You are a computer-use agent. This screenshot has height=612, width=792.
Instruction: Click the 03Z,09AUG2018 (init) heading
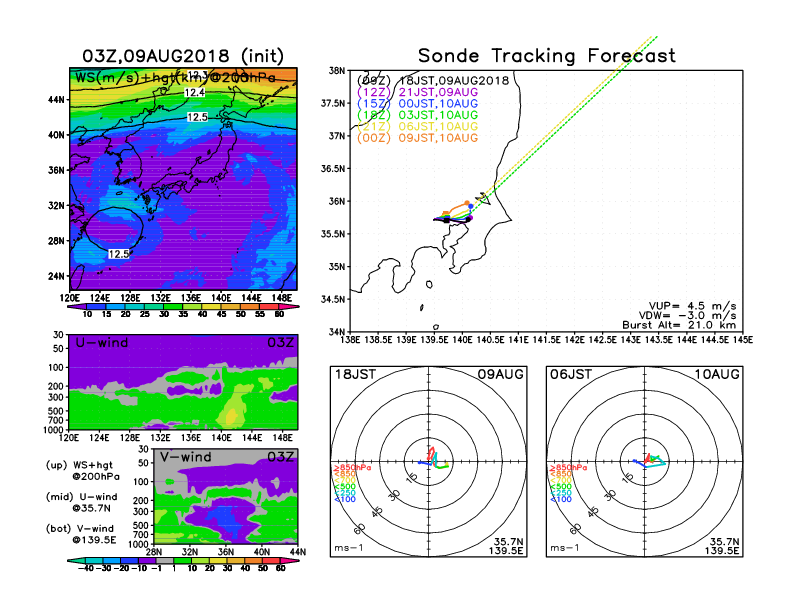tap(184, 55)
